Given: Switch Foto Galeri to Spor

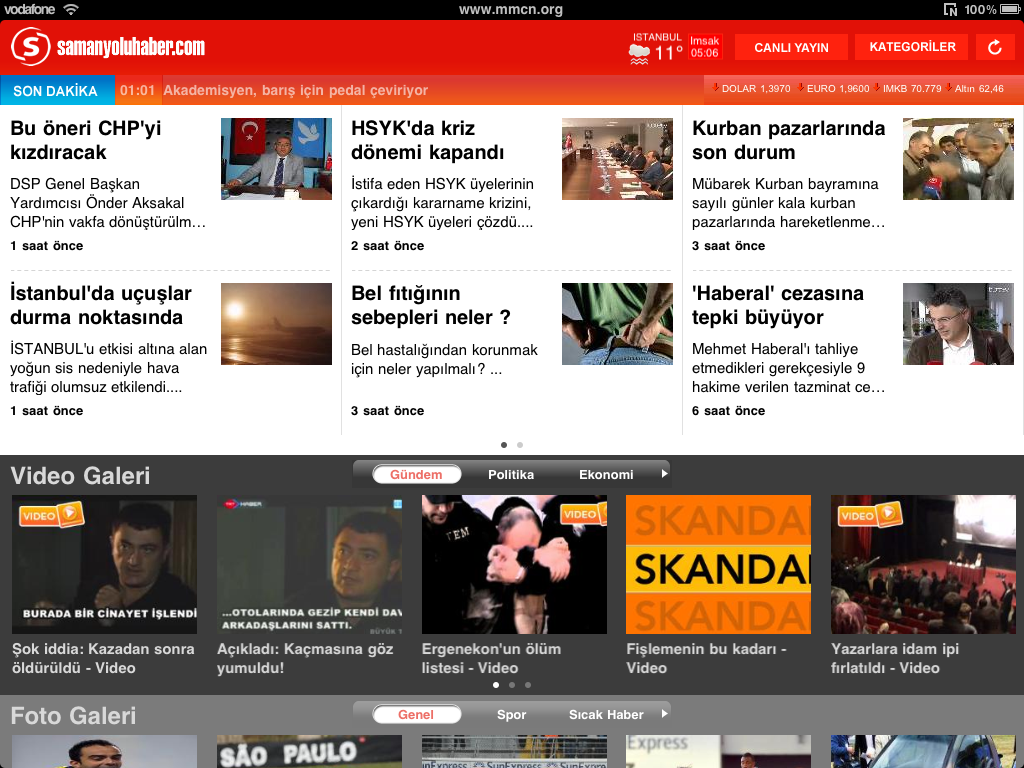Looking at the screenshot, I should click(511, 715).
